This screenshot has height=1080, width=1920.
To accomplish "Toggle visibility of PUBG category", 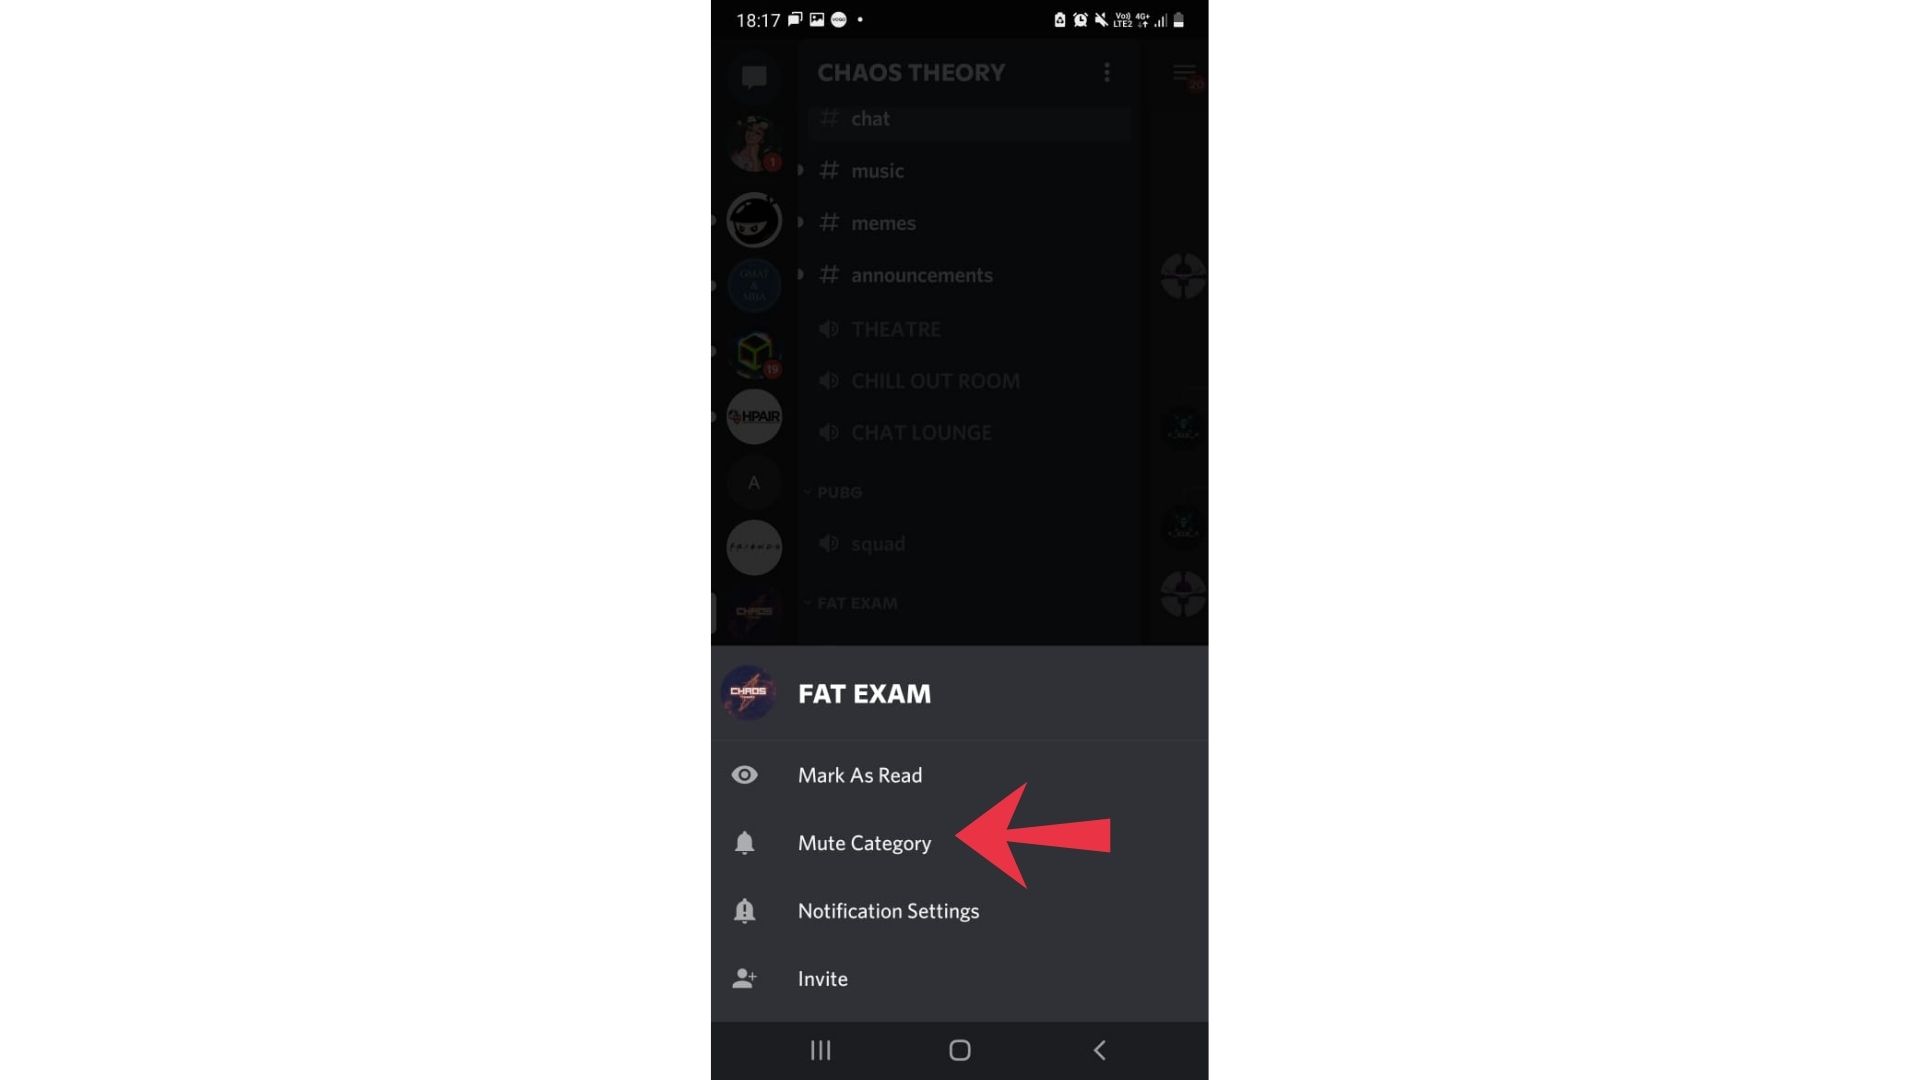I will click(x=807, y=492).
